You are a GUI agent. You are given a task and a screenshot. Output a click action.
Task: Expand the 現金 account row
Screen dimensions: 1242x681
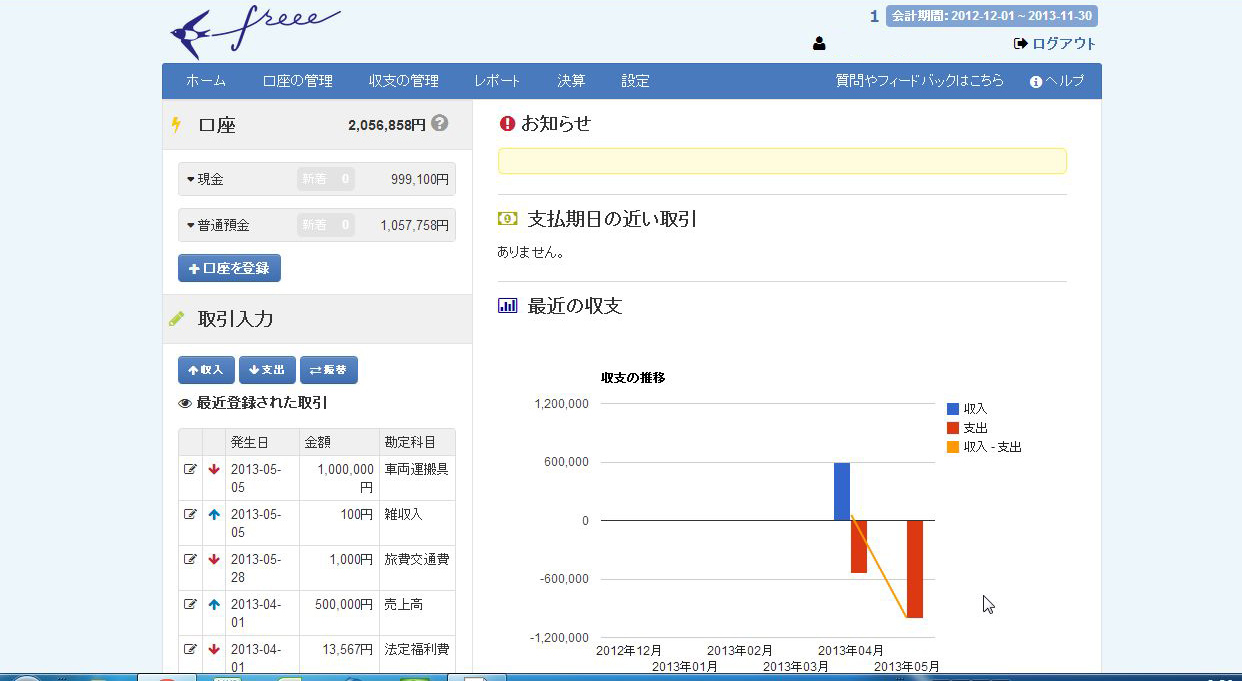point(316,179)
